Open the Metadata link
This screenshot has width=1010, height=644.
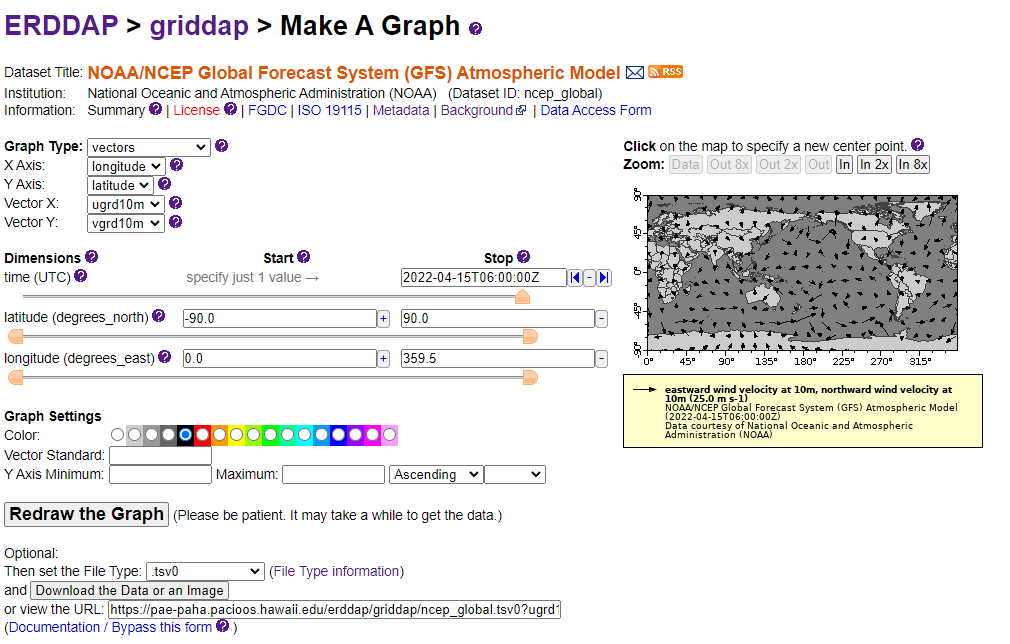(401, 110)
